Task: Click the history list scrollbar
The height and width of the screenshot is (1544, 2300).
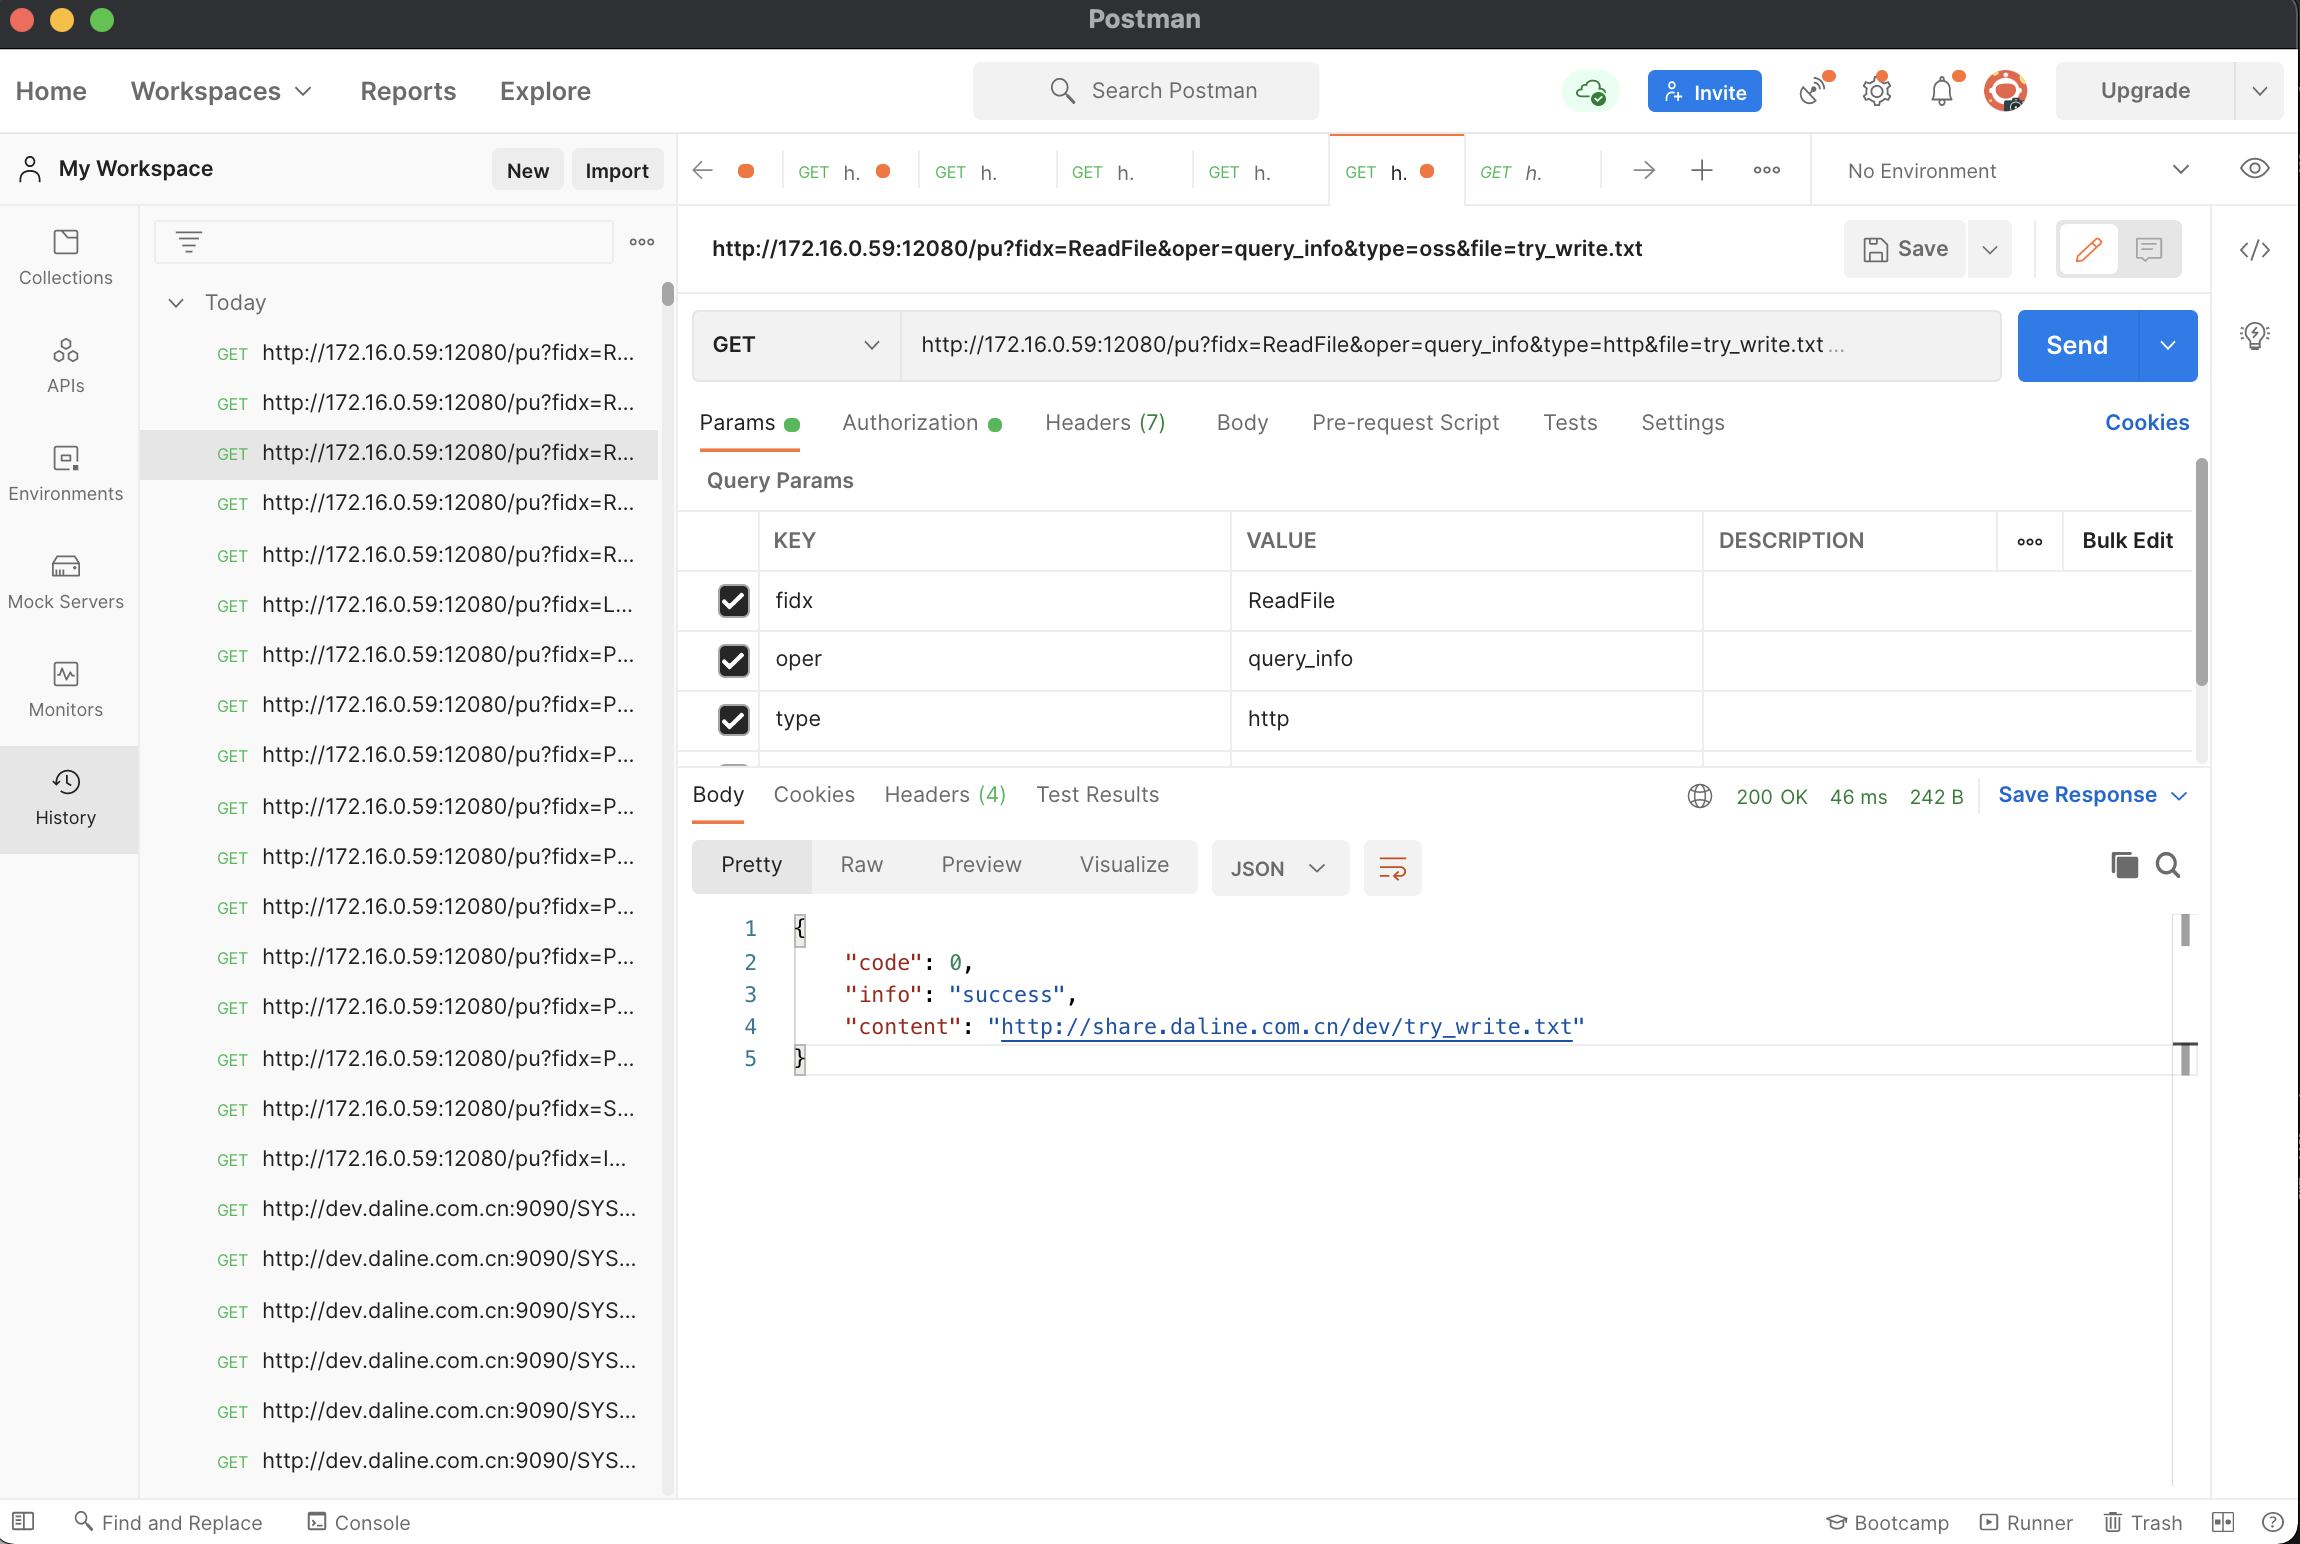Action: pyautogui.click(x=667, y=293)
